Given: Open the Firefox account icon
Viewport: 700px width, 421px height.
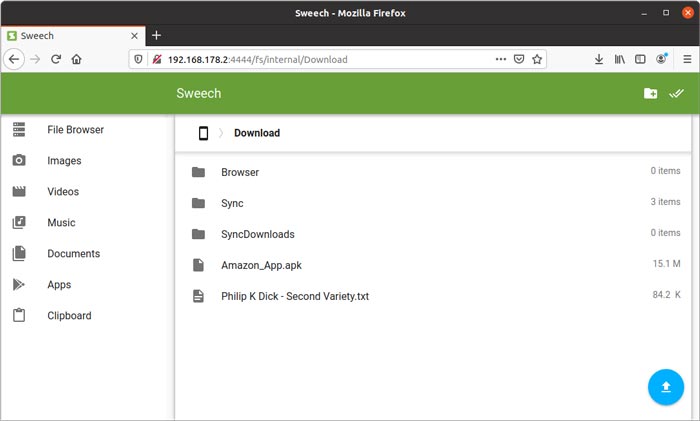Looking at the screenshot, I should 661,58.
